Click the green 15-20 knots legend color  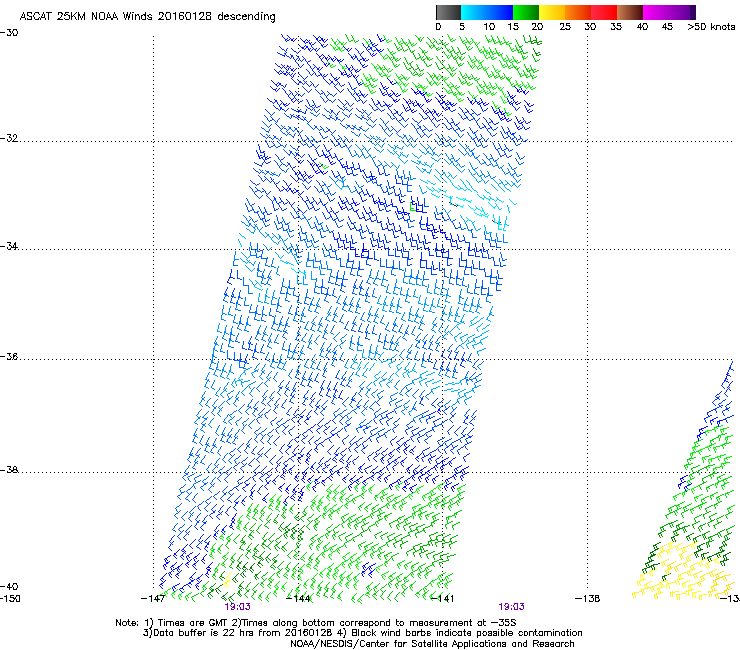[x=526, y=12]
